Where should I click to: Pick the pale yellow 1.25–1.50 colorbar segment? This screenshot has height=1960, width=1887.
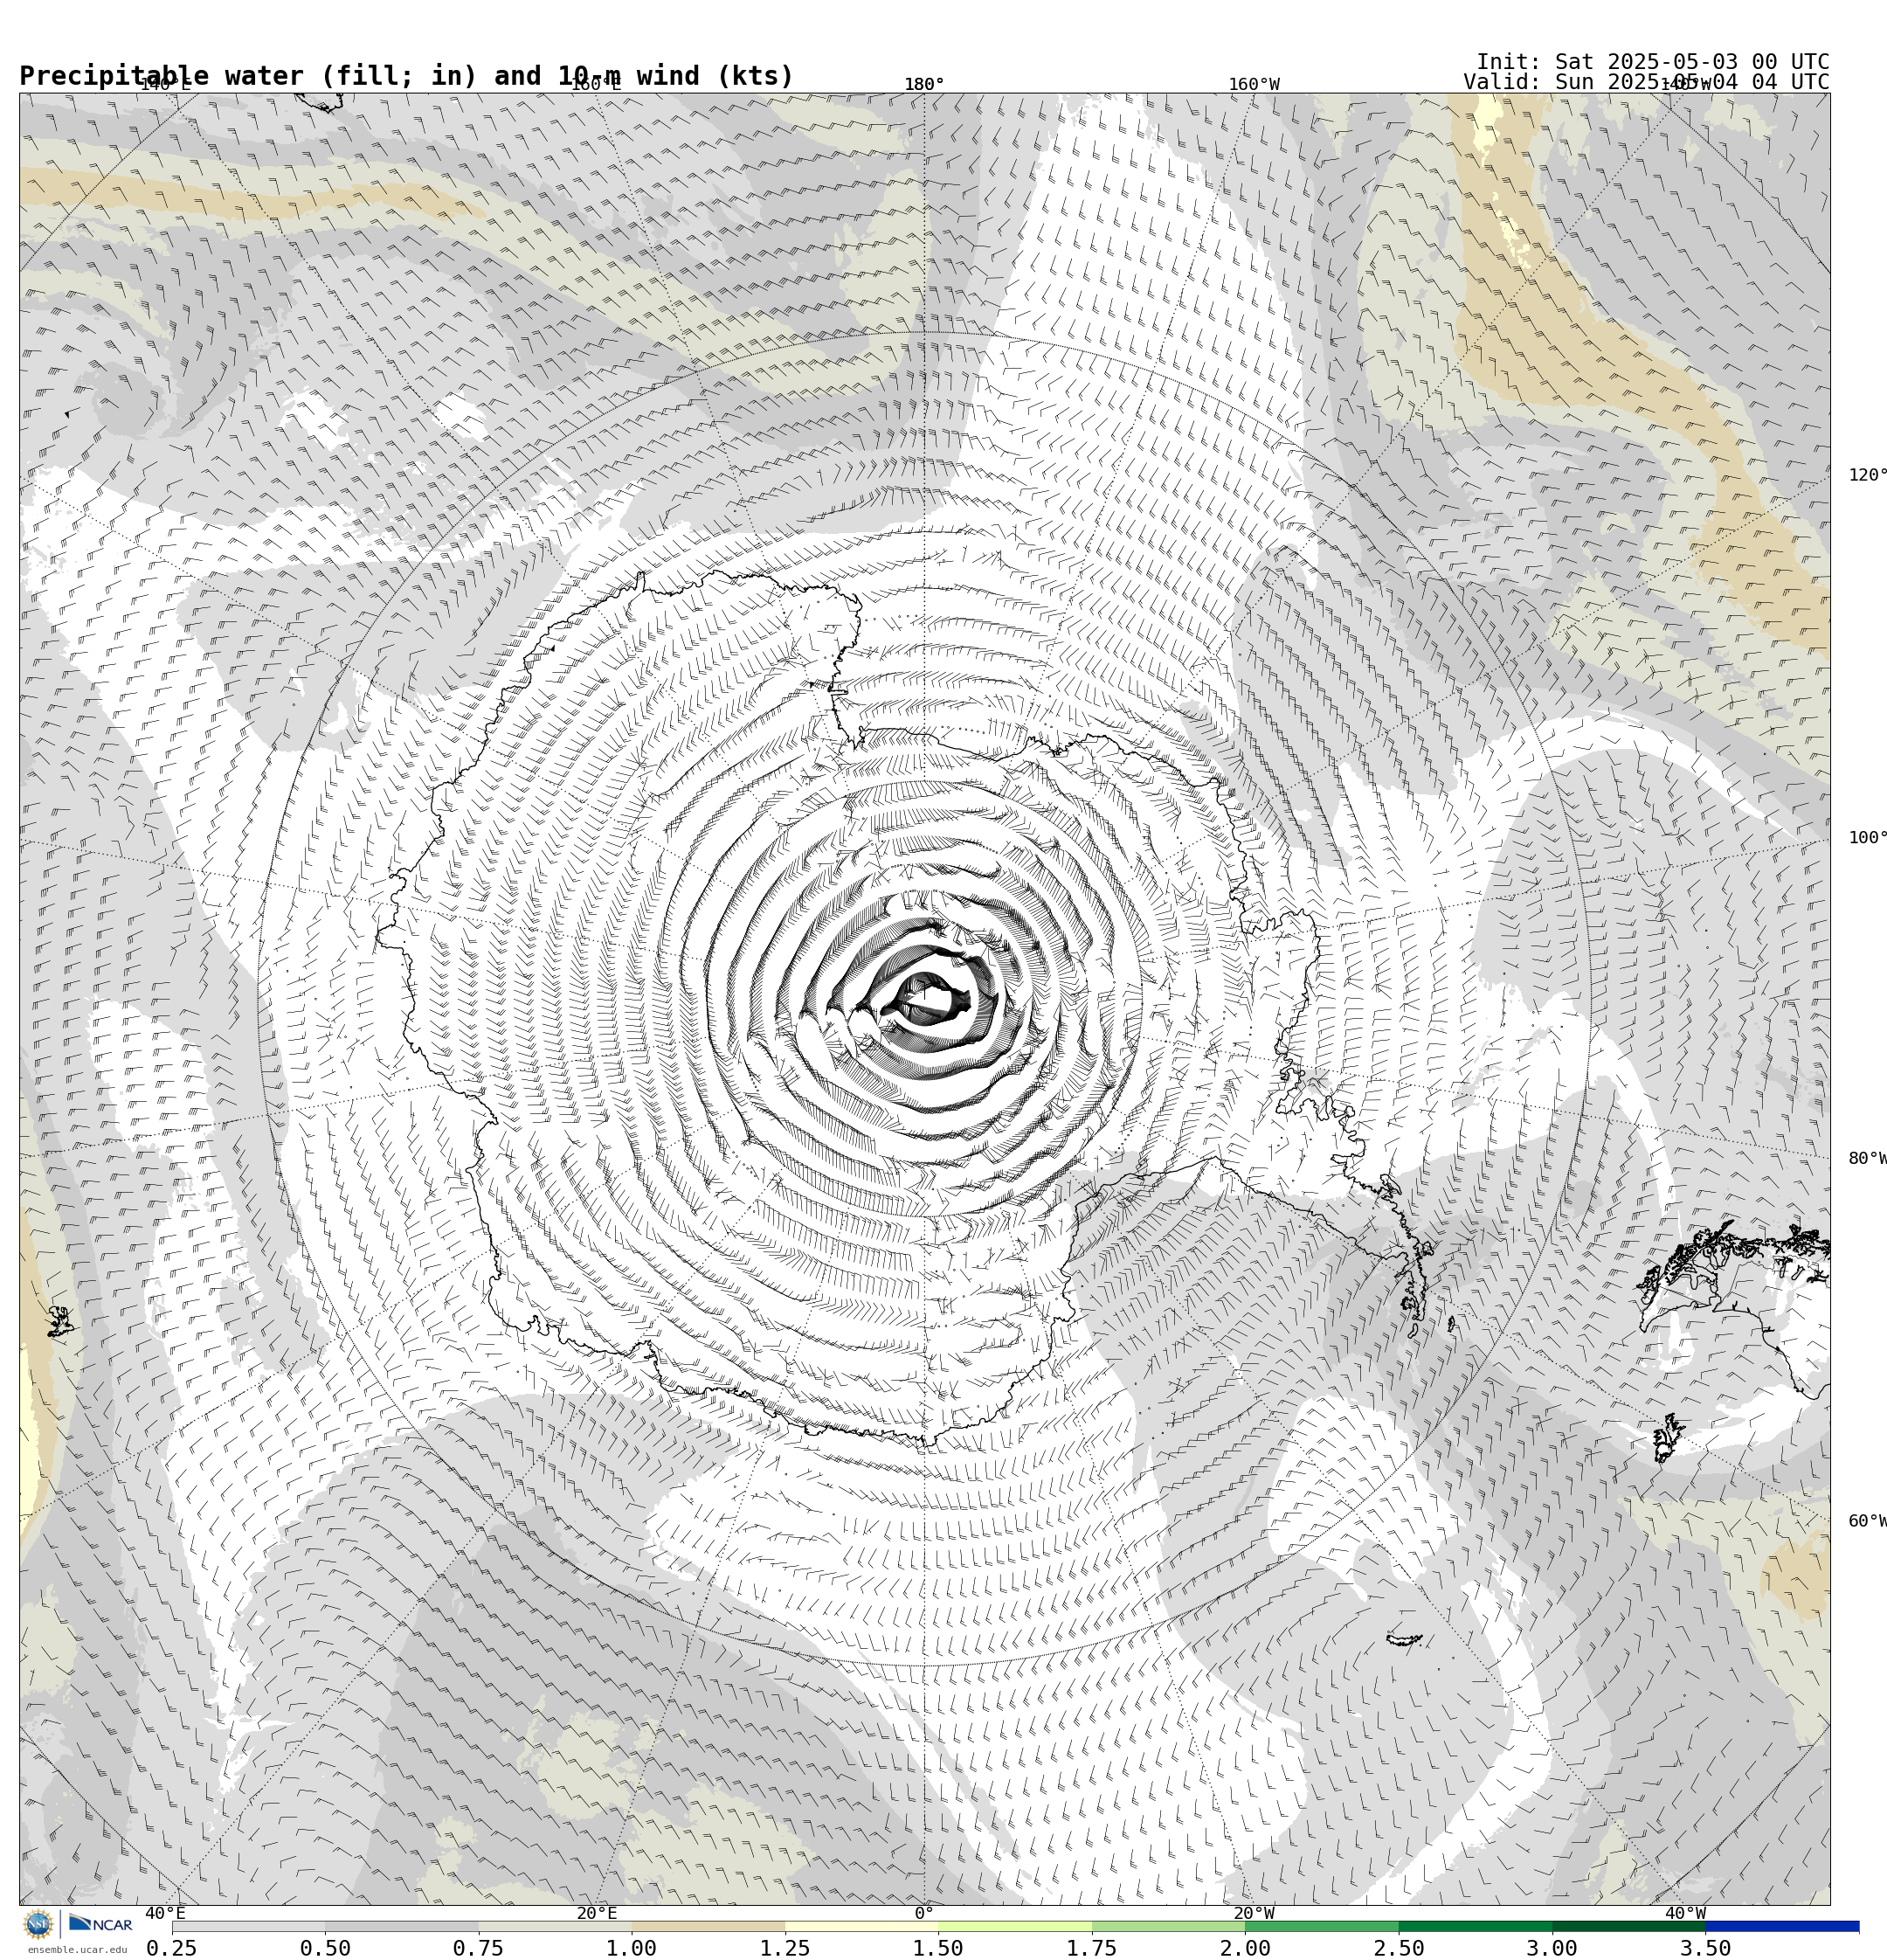click(x=861, y=1926)
